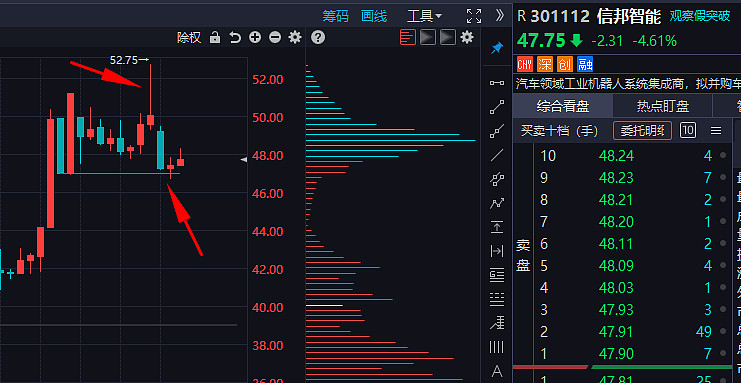Screen dimensions: 741x383
Task: Click the 筹码 link above chart
Action: click(336, 17)
